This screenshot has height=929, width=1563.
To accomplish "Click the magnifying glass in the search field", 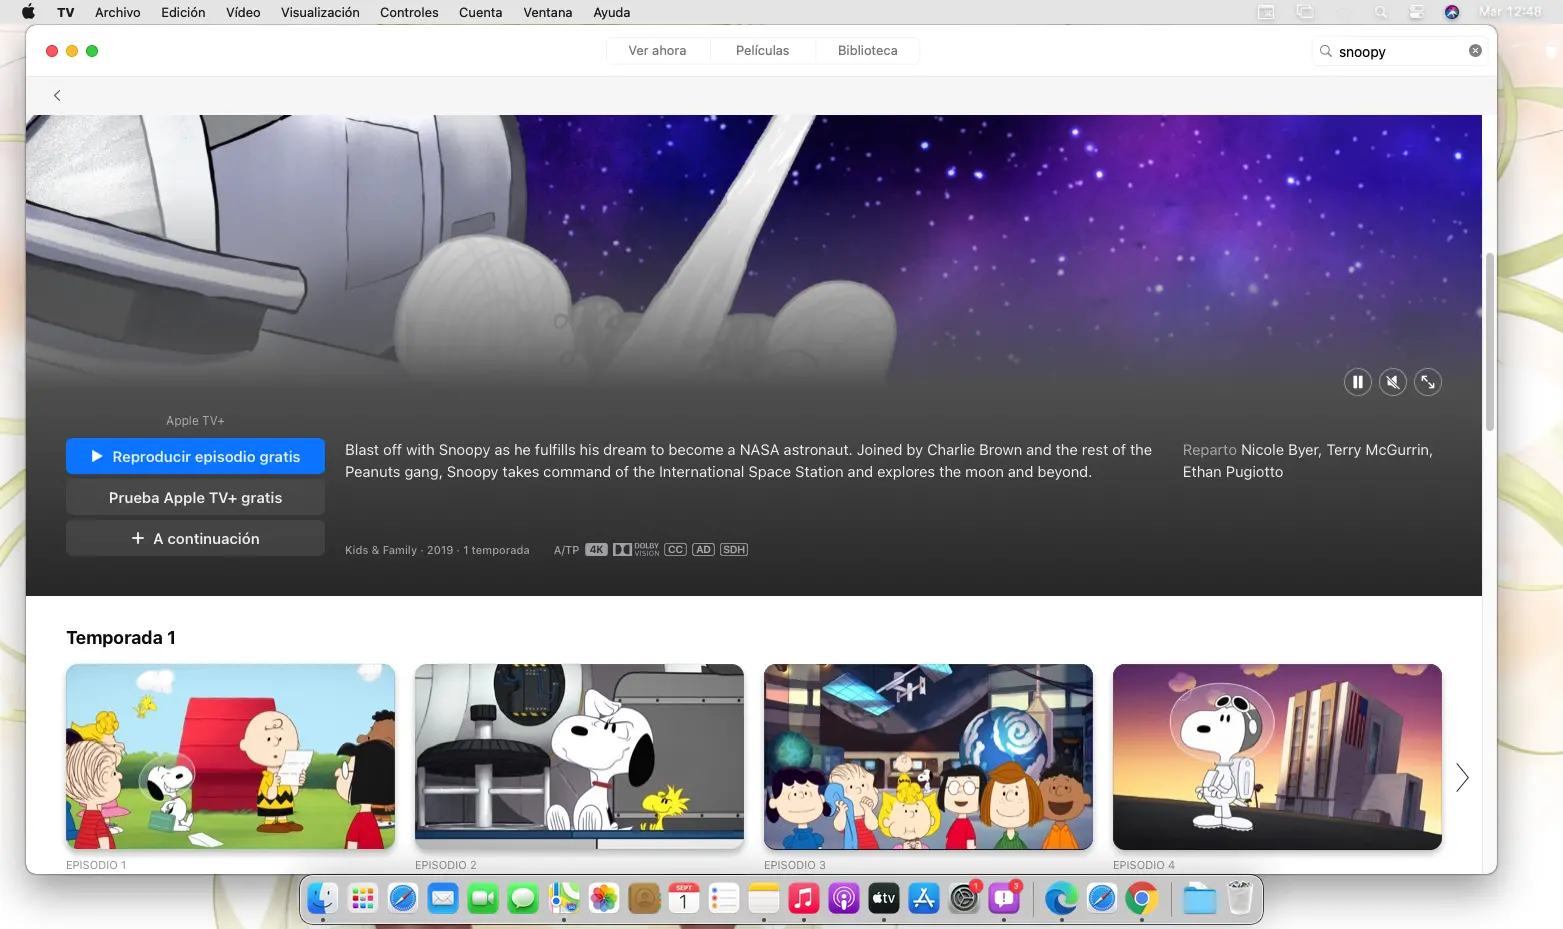I will coord(1326,51).
